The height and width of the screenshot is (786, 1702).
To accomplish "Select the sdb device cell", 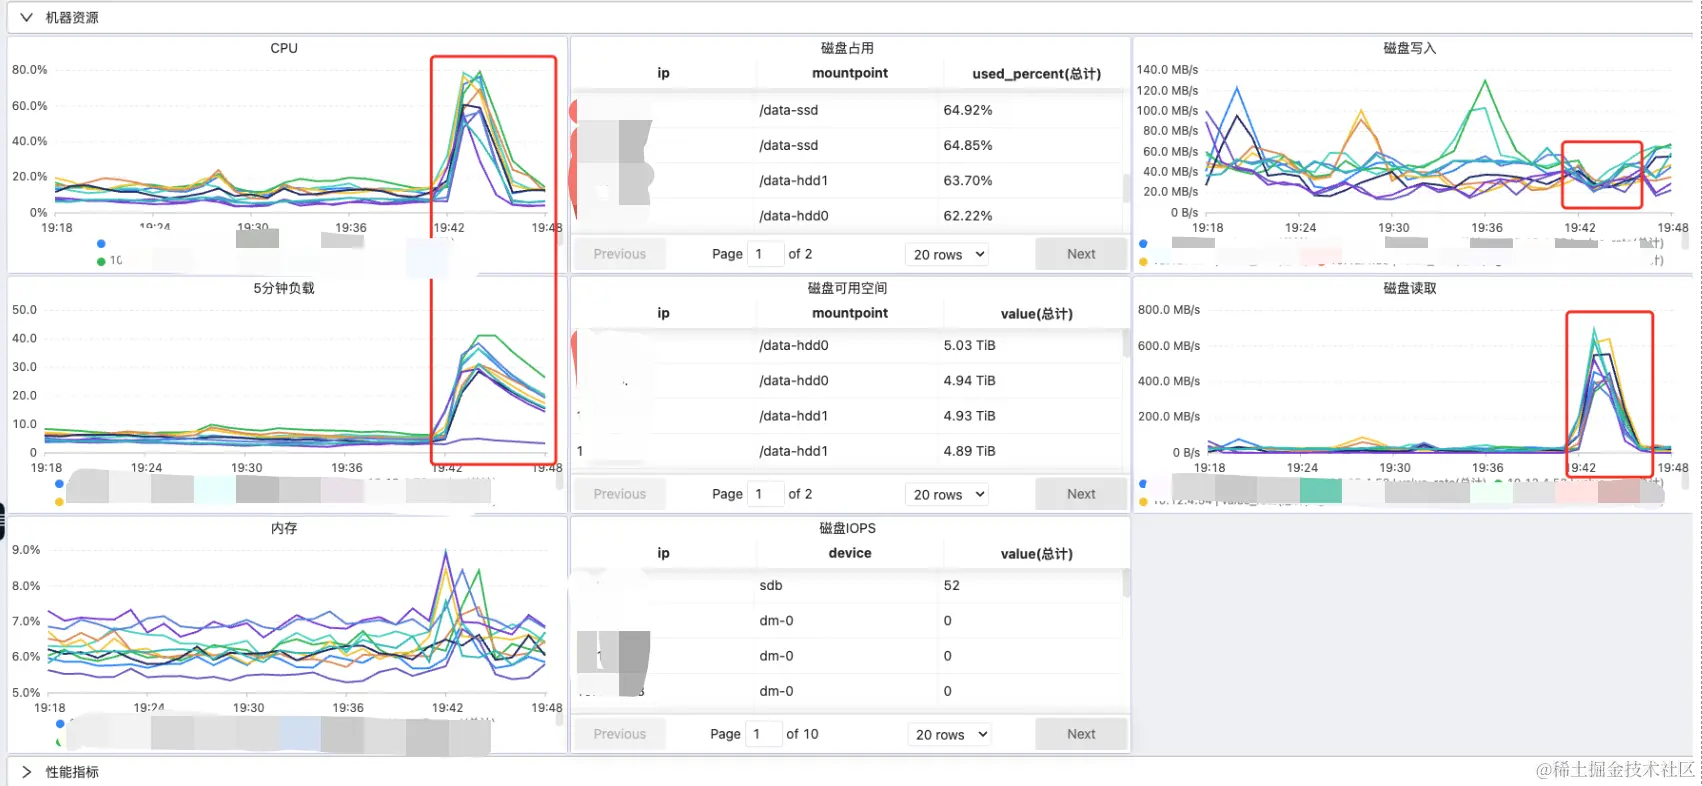I will click(x=771, y=585).
